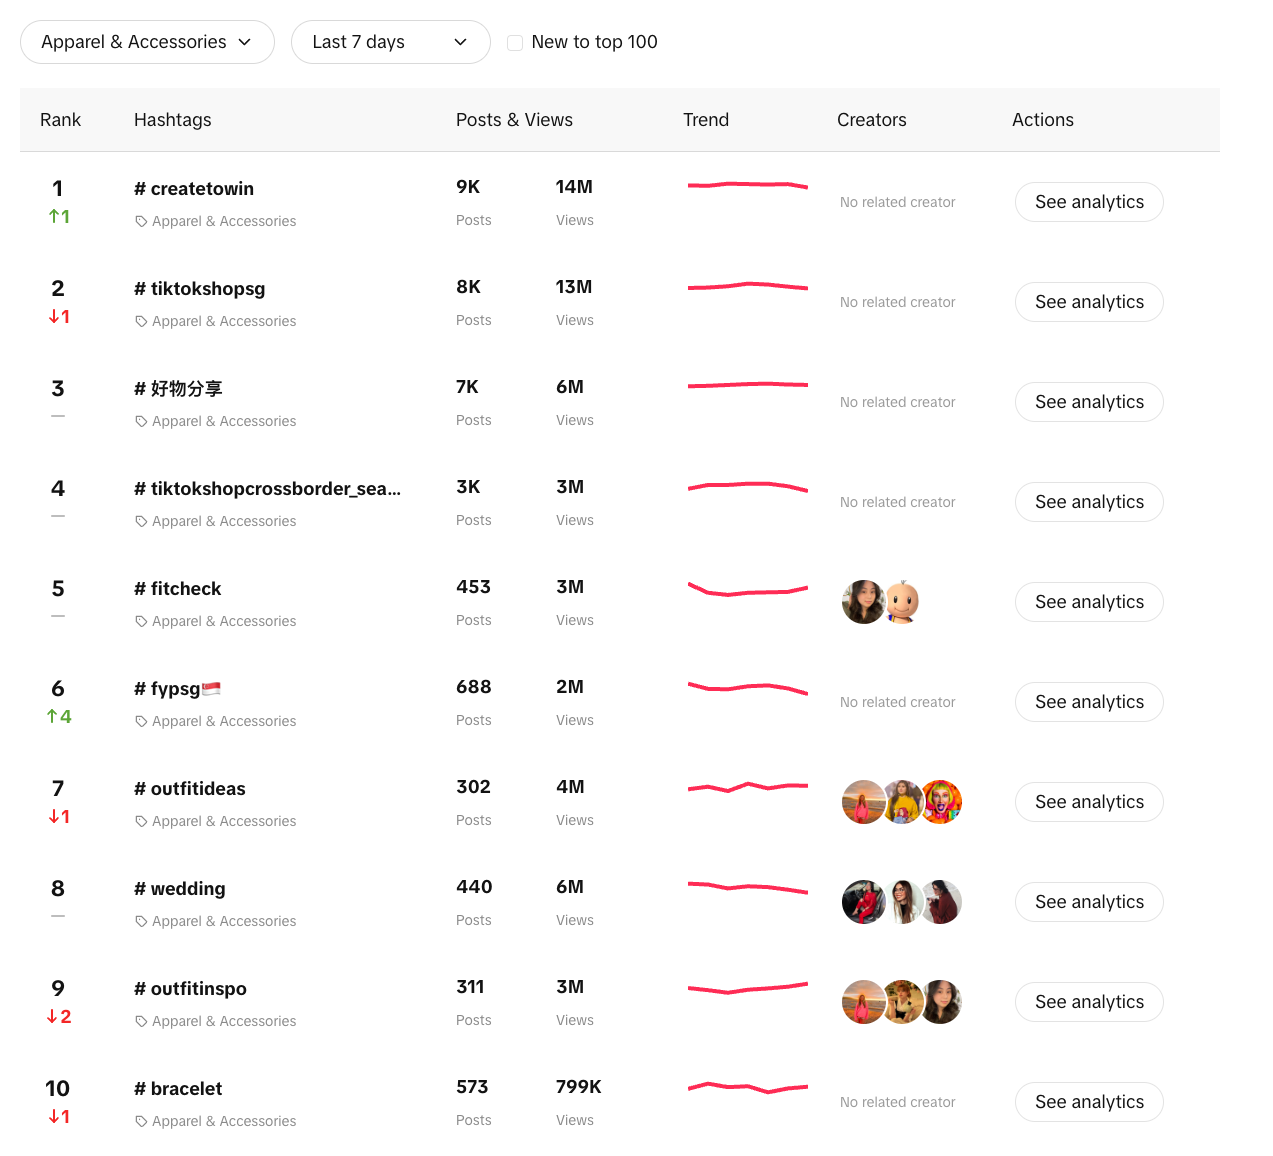1273x1156 pixels.
Task: Click the first creator avatar for fitcheck
Action: (863, 602)
